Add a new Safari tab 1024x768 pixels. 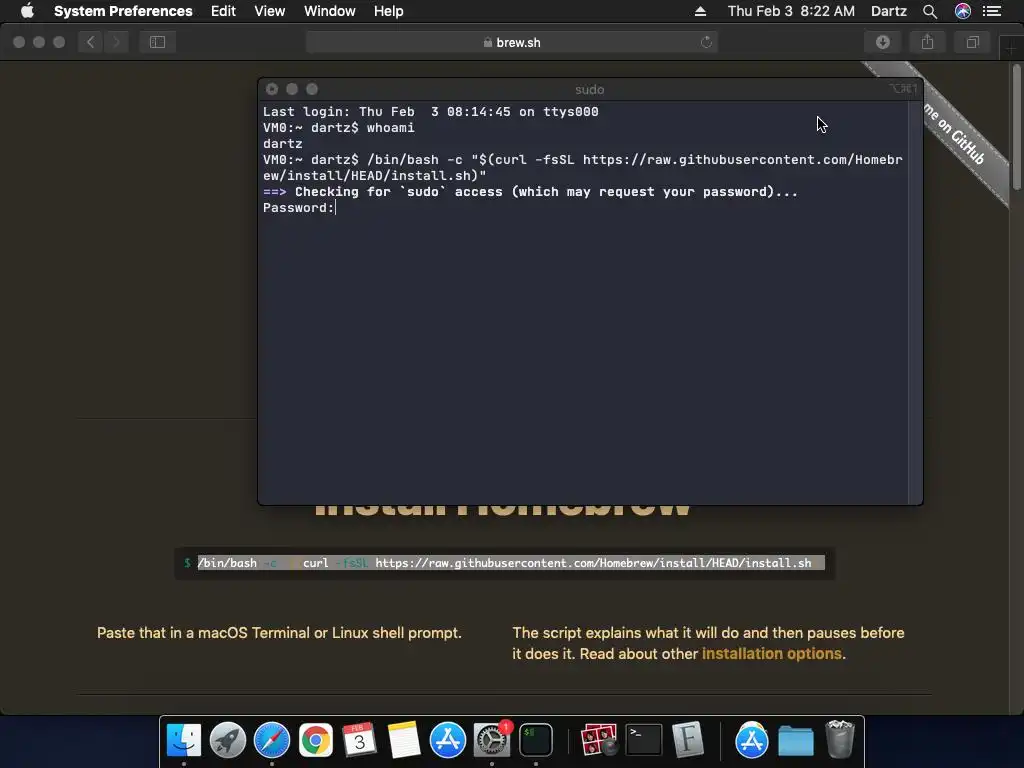click(1010, 50)
